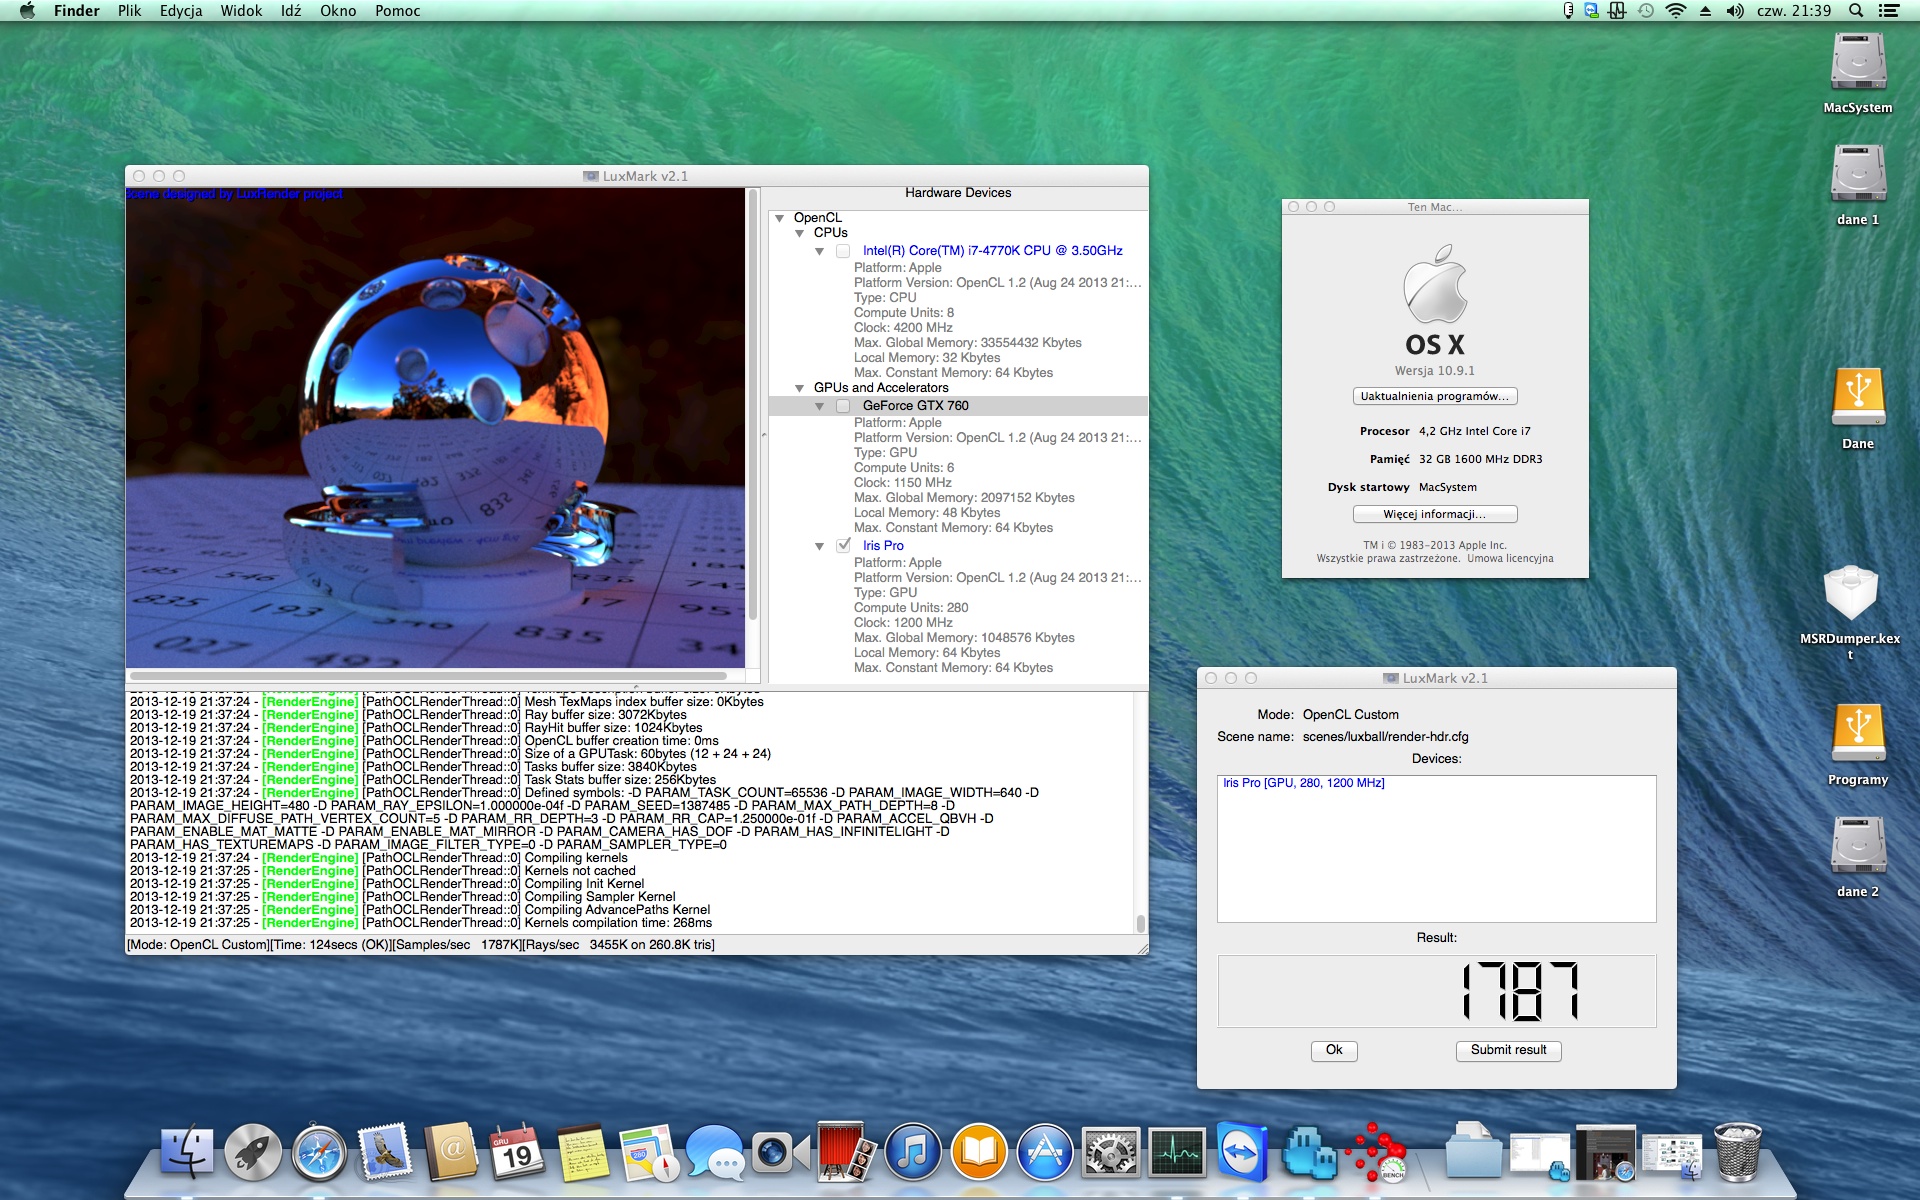Collapse Iris Pro details triangle
The height and width of the screenshot is (1200, 1920).
(819, 546)
